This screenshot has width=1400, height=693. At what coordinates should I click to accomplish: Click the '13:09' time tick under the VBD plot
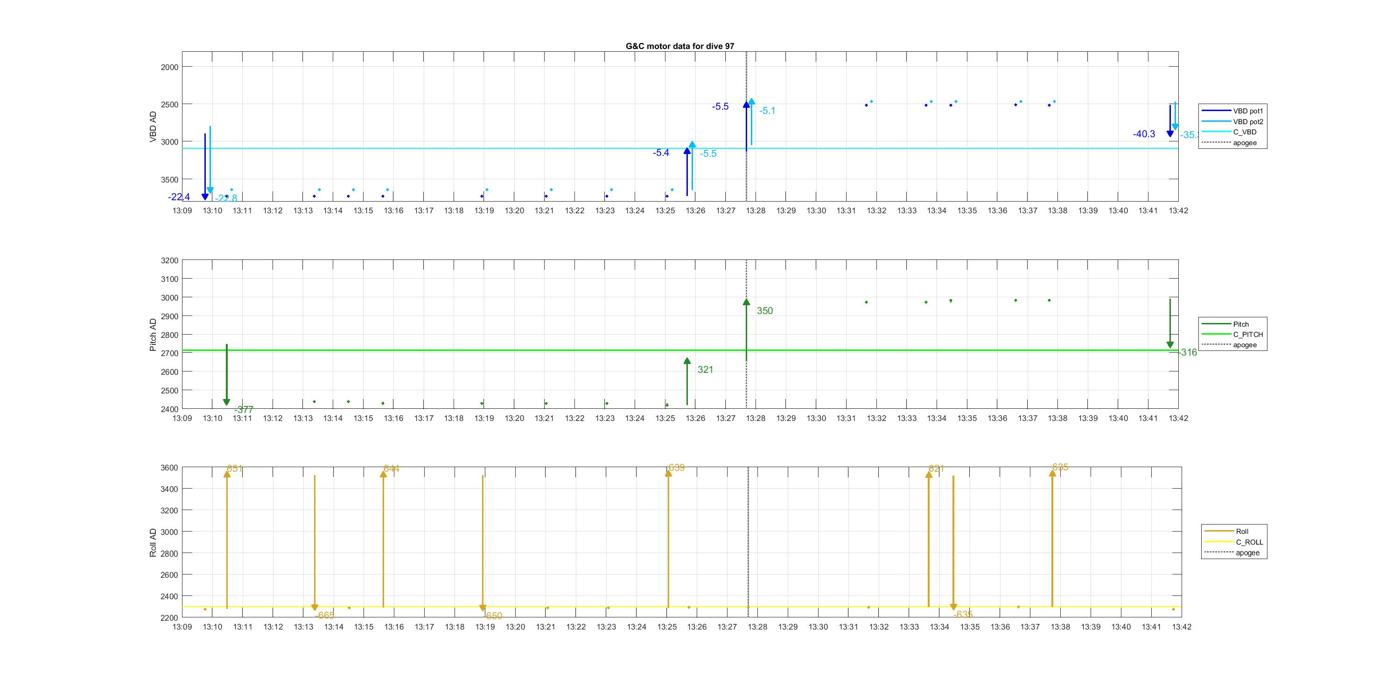coord(182,210)
